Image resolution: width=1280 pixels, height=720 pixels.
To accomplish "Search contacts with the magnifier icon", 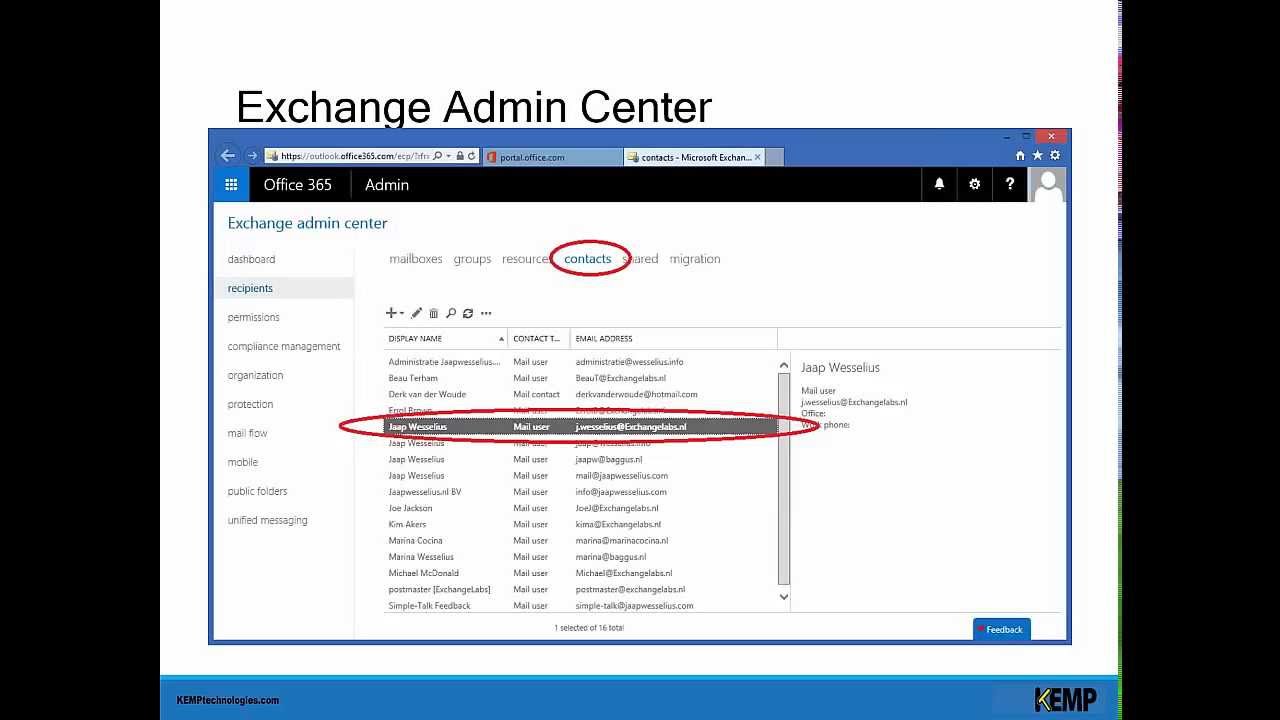I will click(x=451, y=313).
